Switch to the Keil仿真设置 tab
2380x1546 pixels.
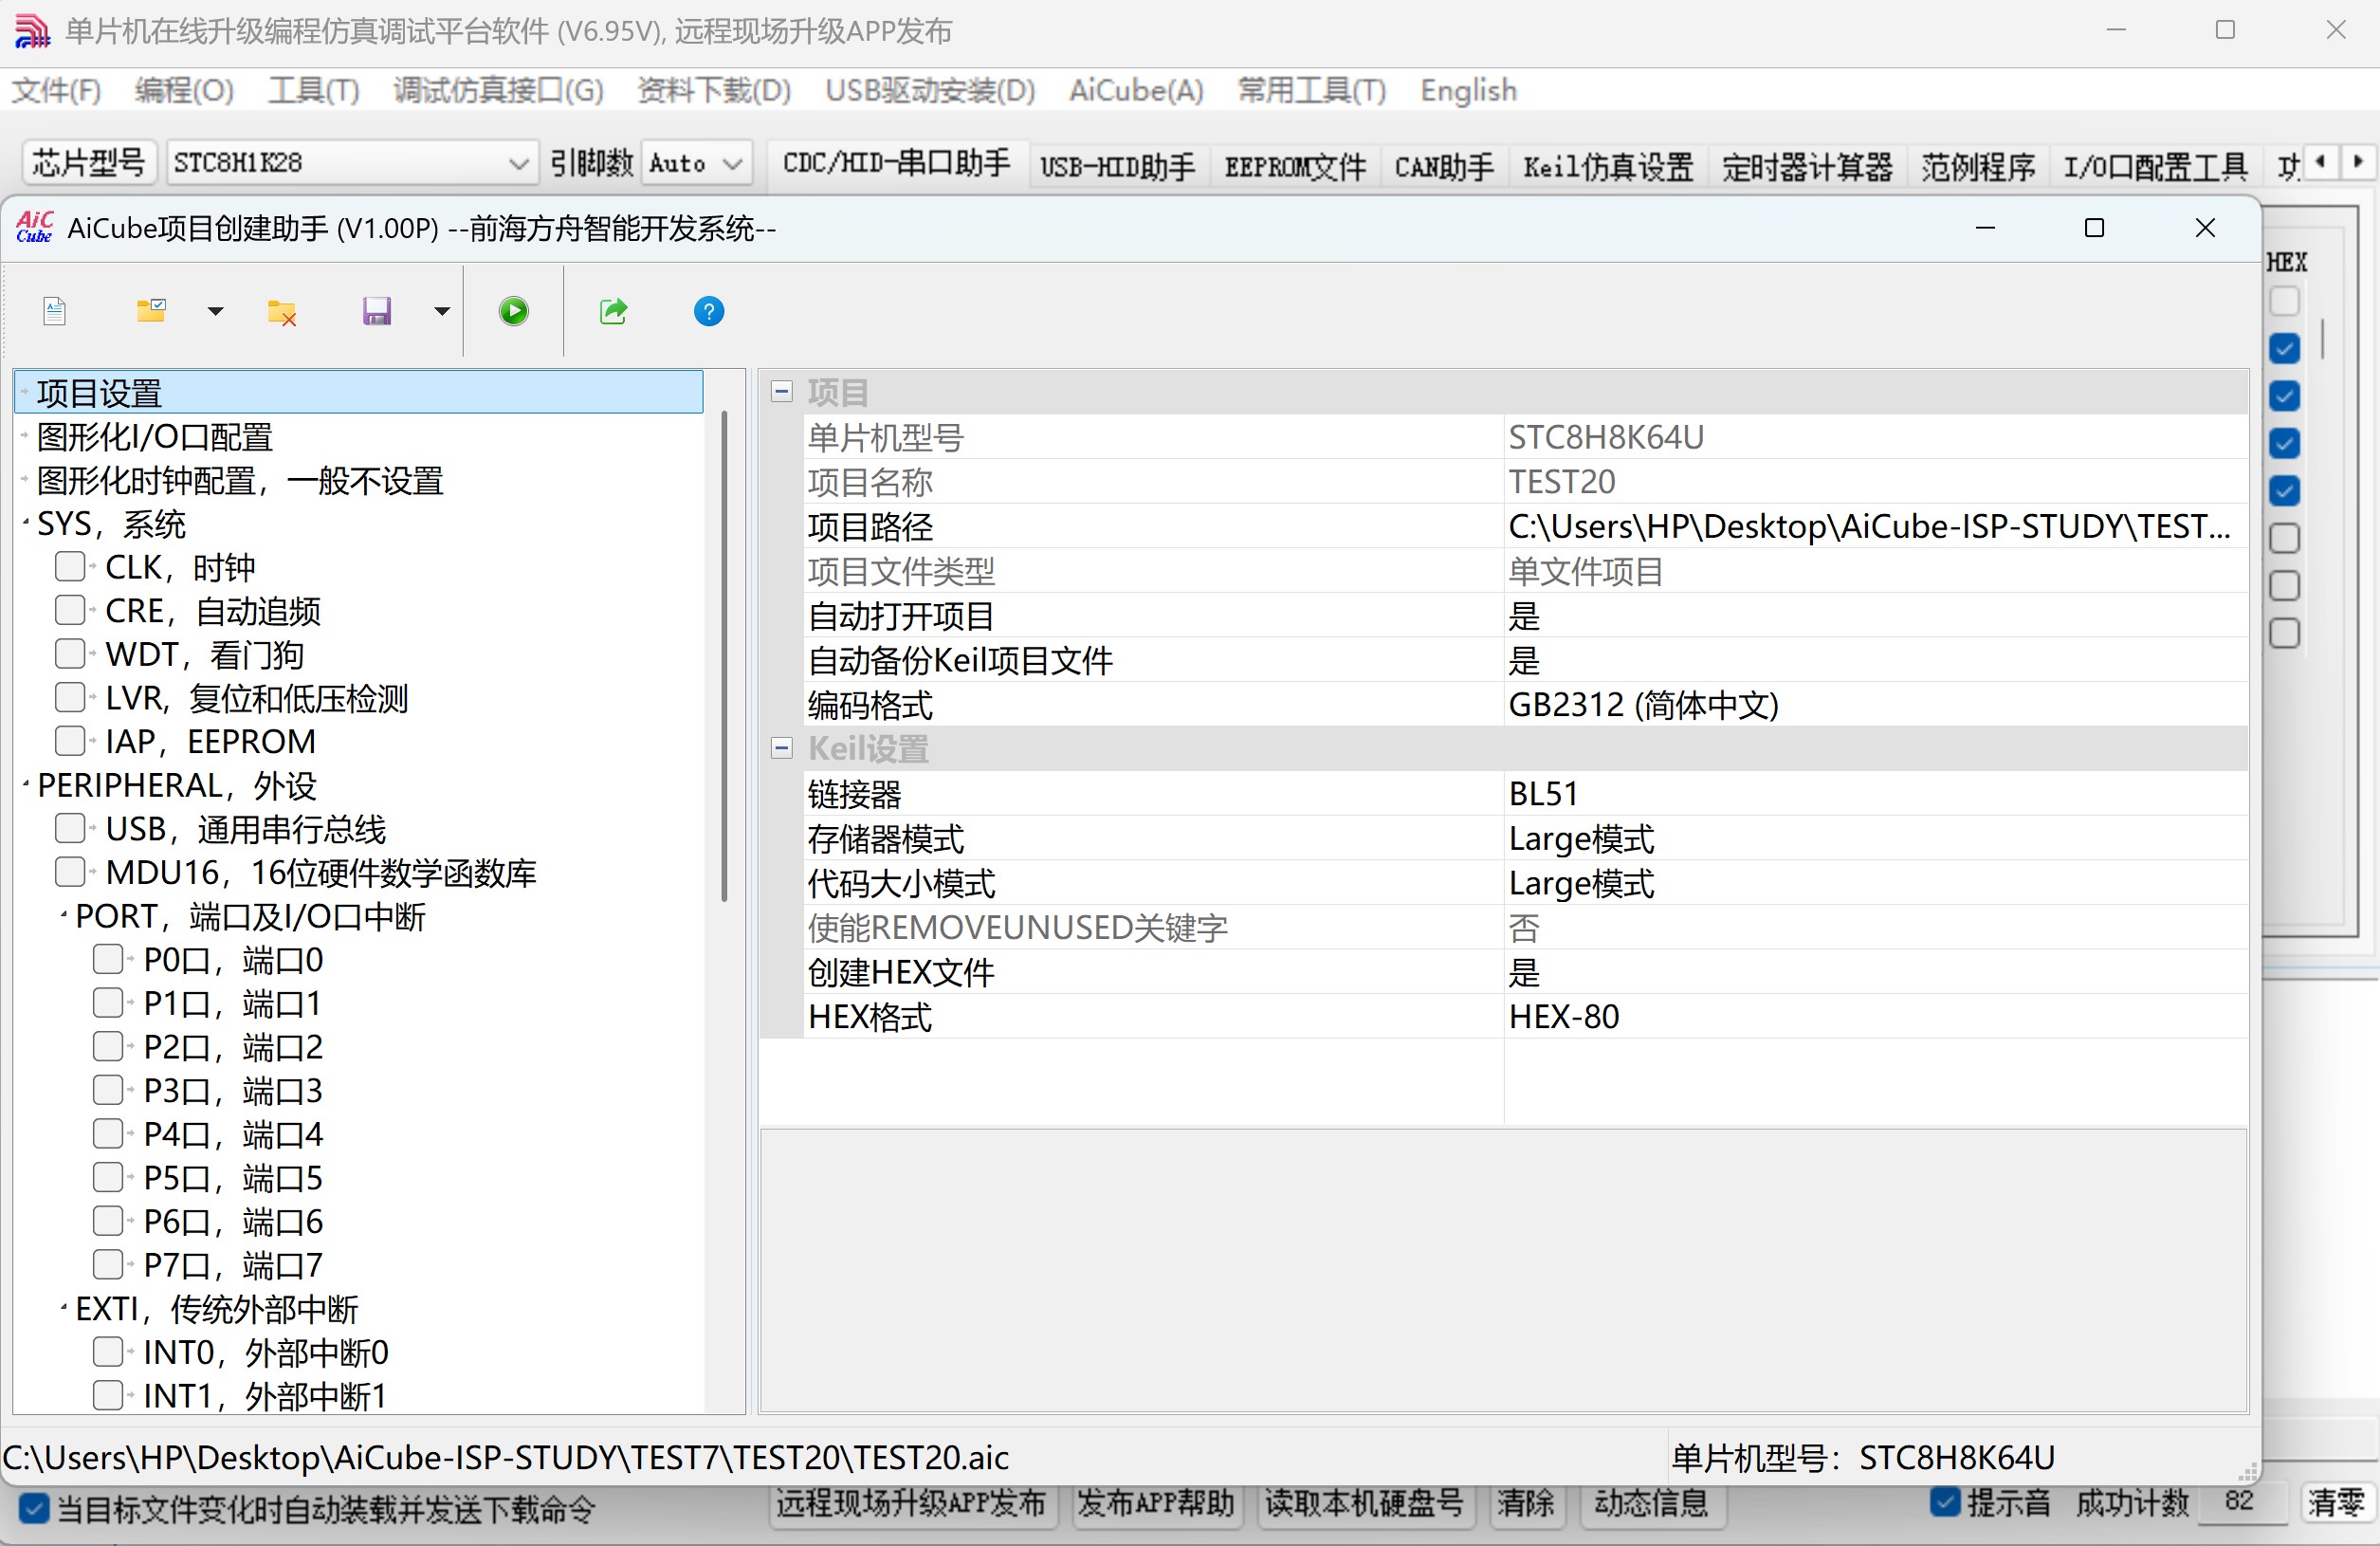[1608, 166]
